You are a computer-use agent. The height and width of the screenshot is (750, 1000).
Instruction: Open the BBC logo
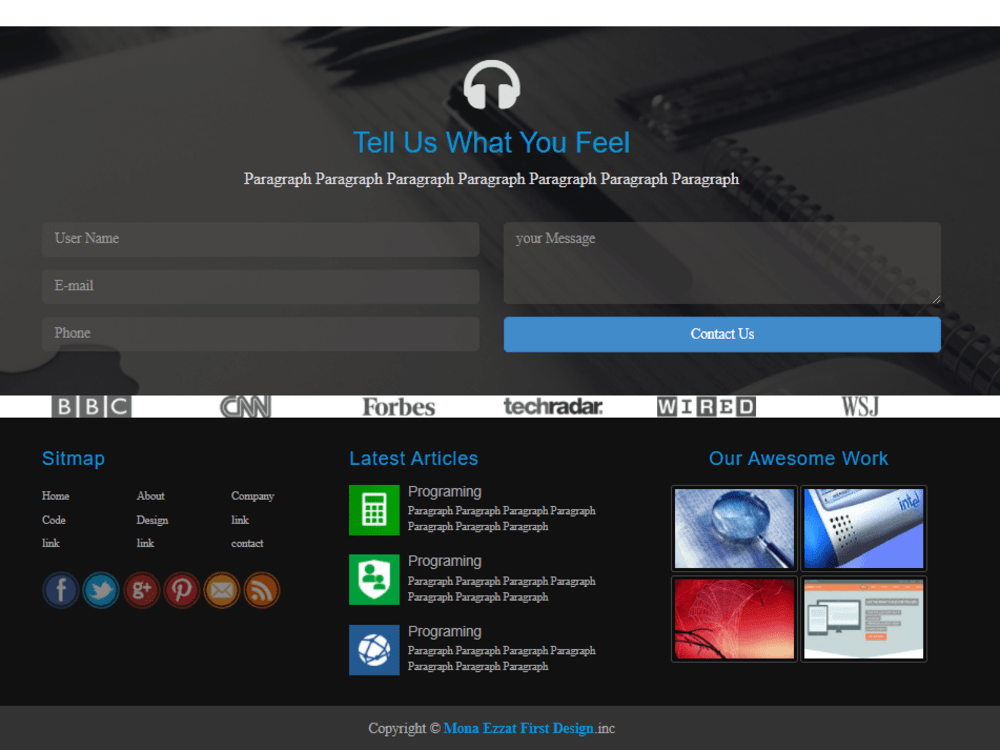[91, 406]
